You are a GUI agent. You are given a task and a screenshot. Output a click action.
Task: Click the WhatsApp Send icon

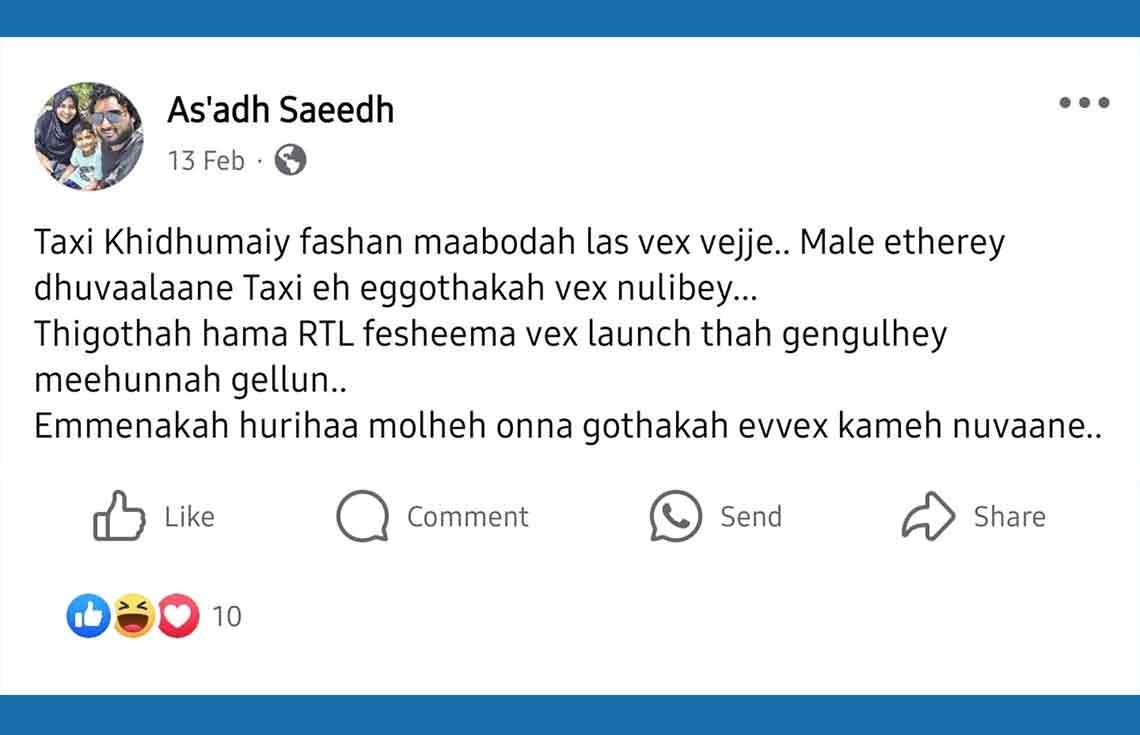[675, 516]
